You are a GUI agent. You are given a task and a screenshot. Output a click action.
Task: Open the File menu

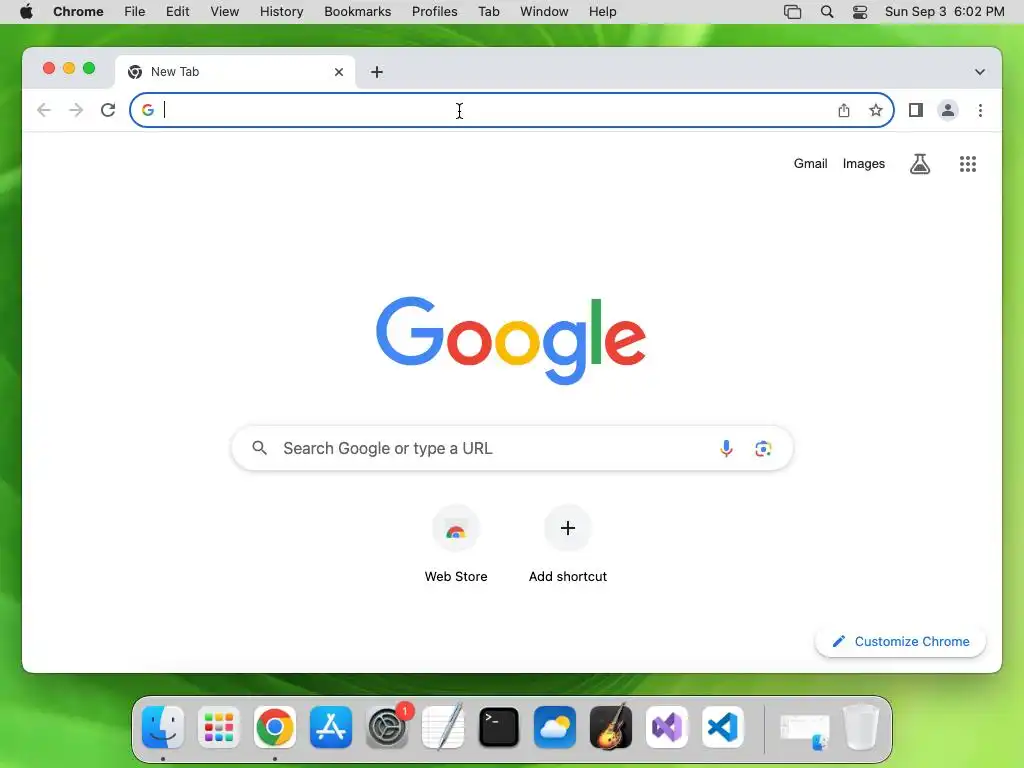tap(135, 12)
